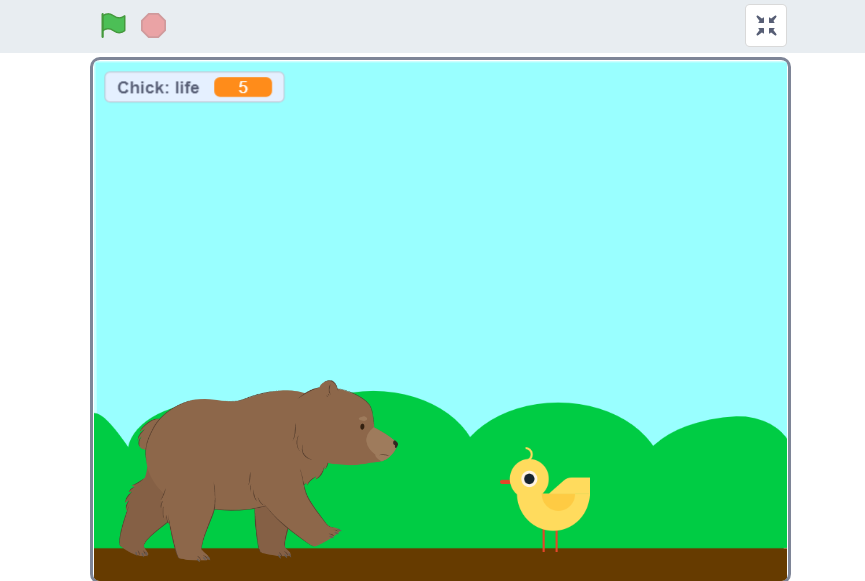Exit full screen mode
Viewport: 865px width, 581px height.
[766, 26]
